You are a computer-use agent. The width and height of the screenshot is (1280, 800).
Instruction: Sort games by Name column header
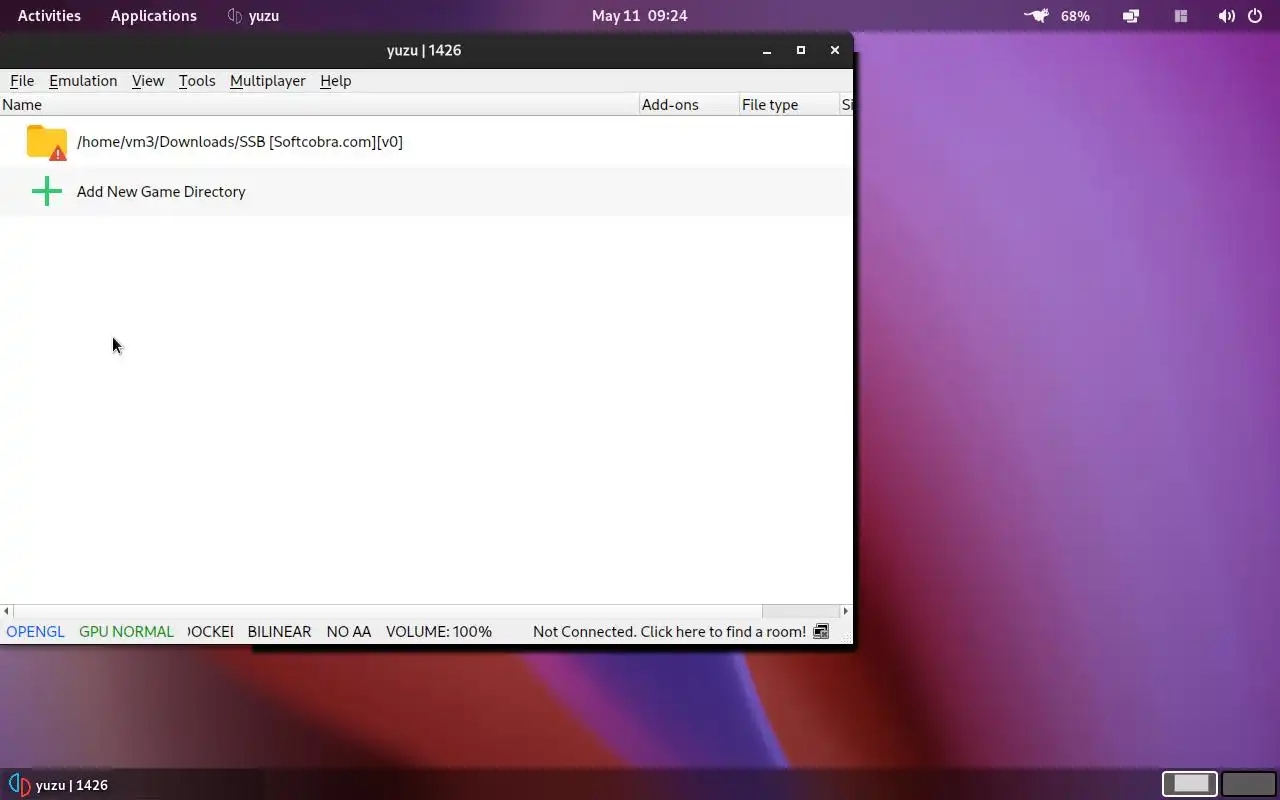320,104
